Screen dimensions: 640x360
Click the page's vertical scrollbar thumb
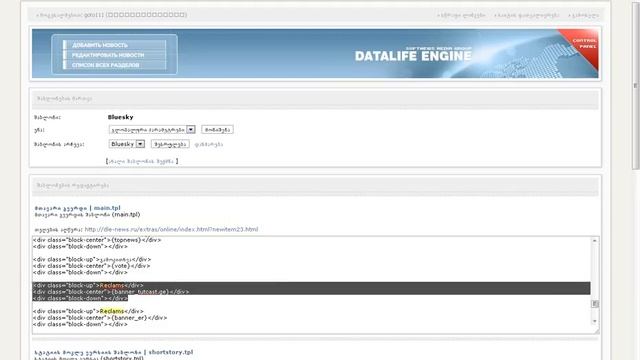(x=636, y=85)
